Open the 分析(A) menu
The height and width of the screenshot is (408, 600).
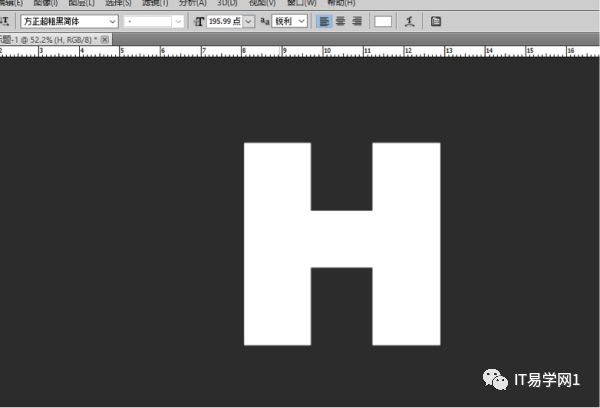pyautogui.click(x=190, y=3)
